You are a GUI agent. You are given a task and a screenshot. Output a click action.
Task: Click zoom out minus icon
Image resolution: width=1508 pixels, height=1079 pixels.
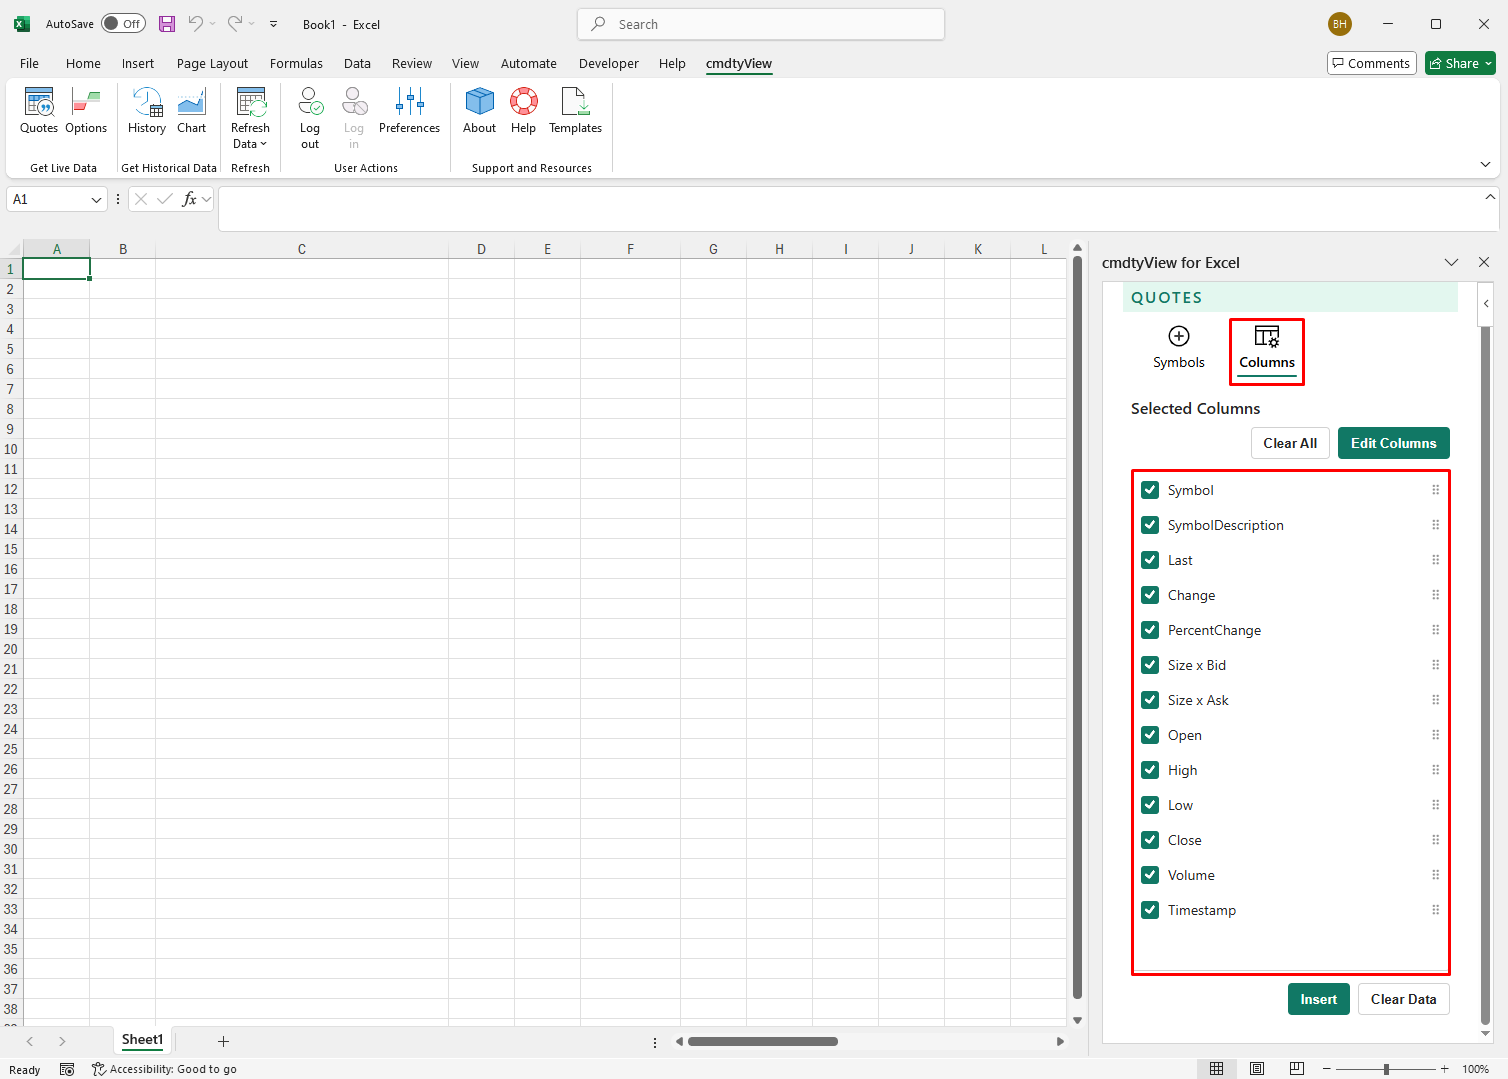click(x=1327, y=1069)
